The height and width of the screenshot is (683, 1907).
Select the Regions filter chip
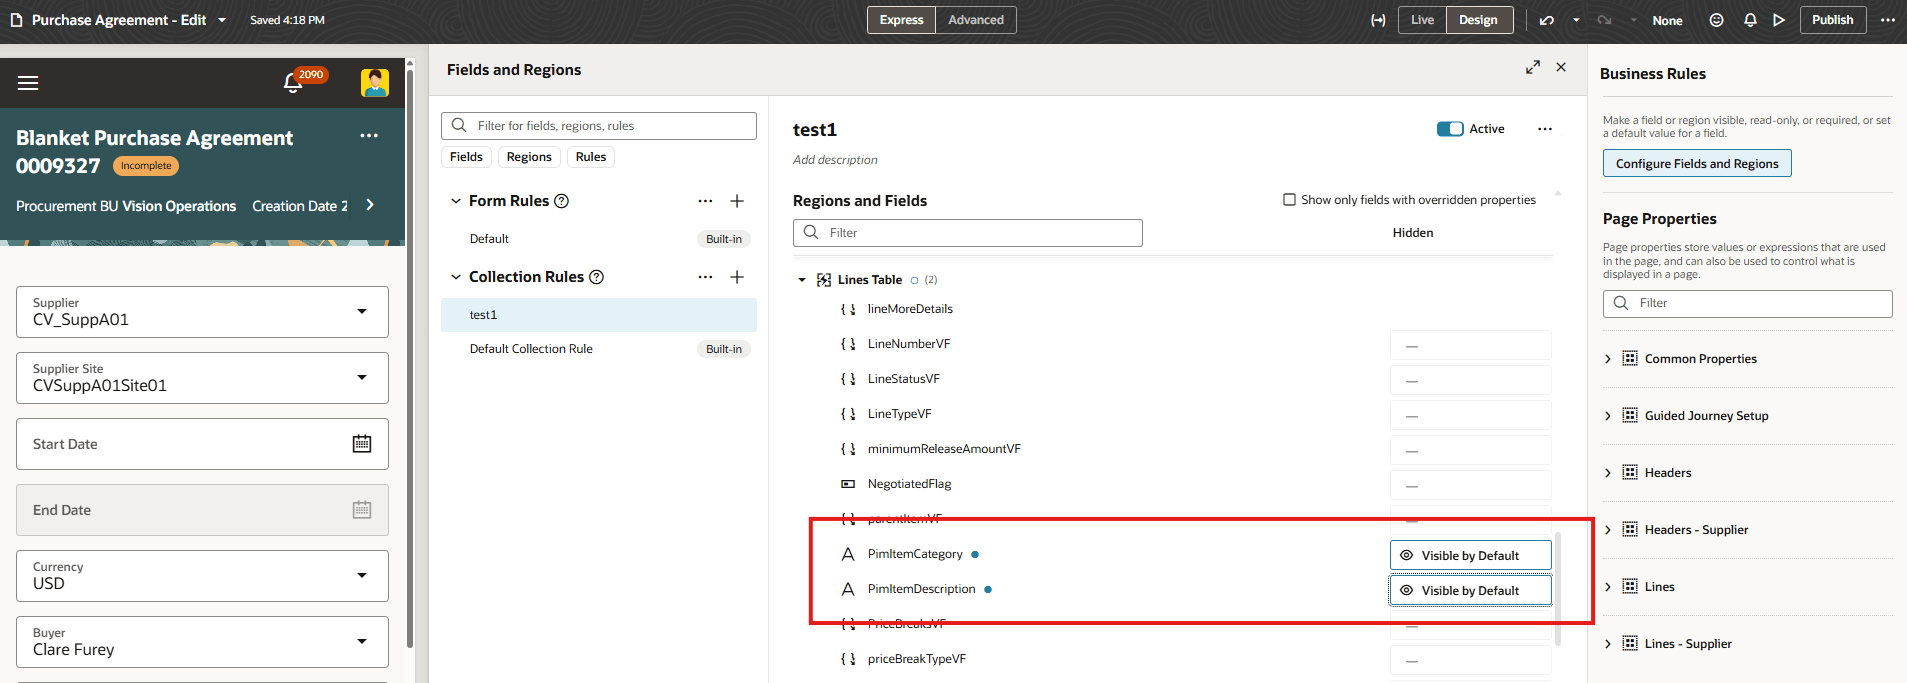pos(529,157)
